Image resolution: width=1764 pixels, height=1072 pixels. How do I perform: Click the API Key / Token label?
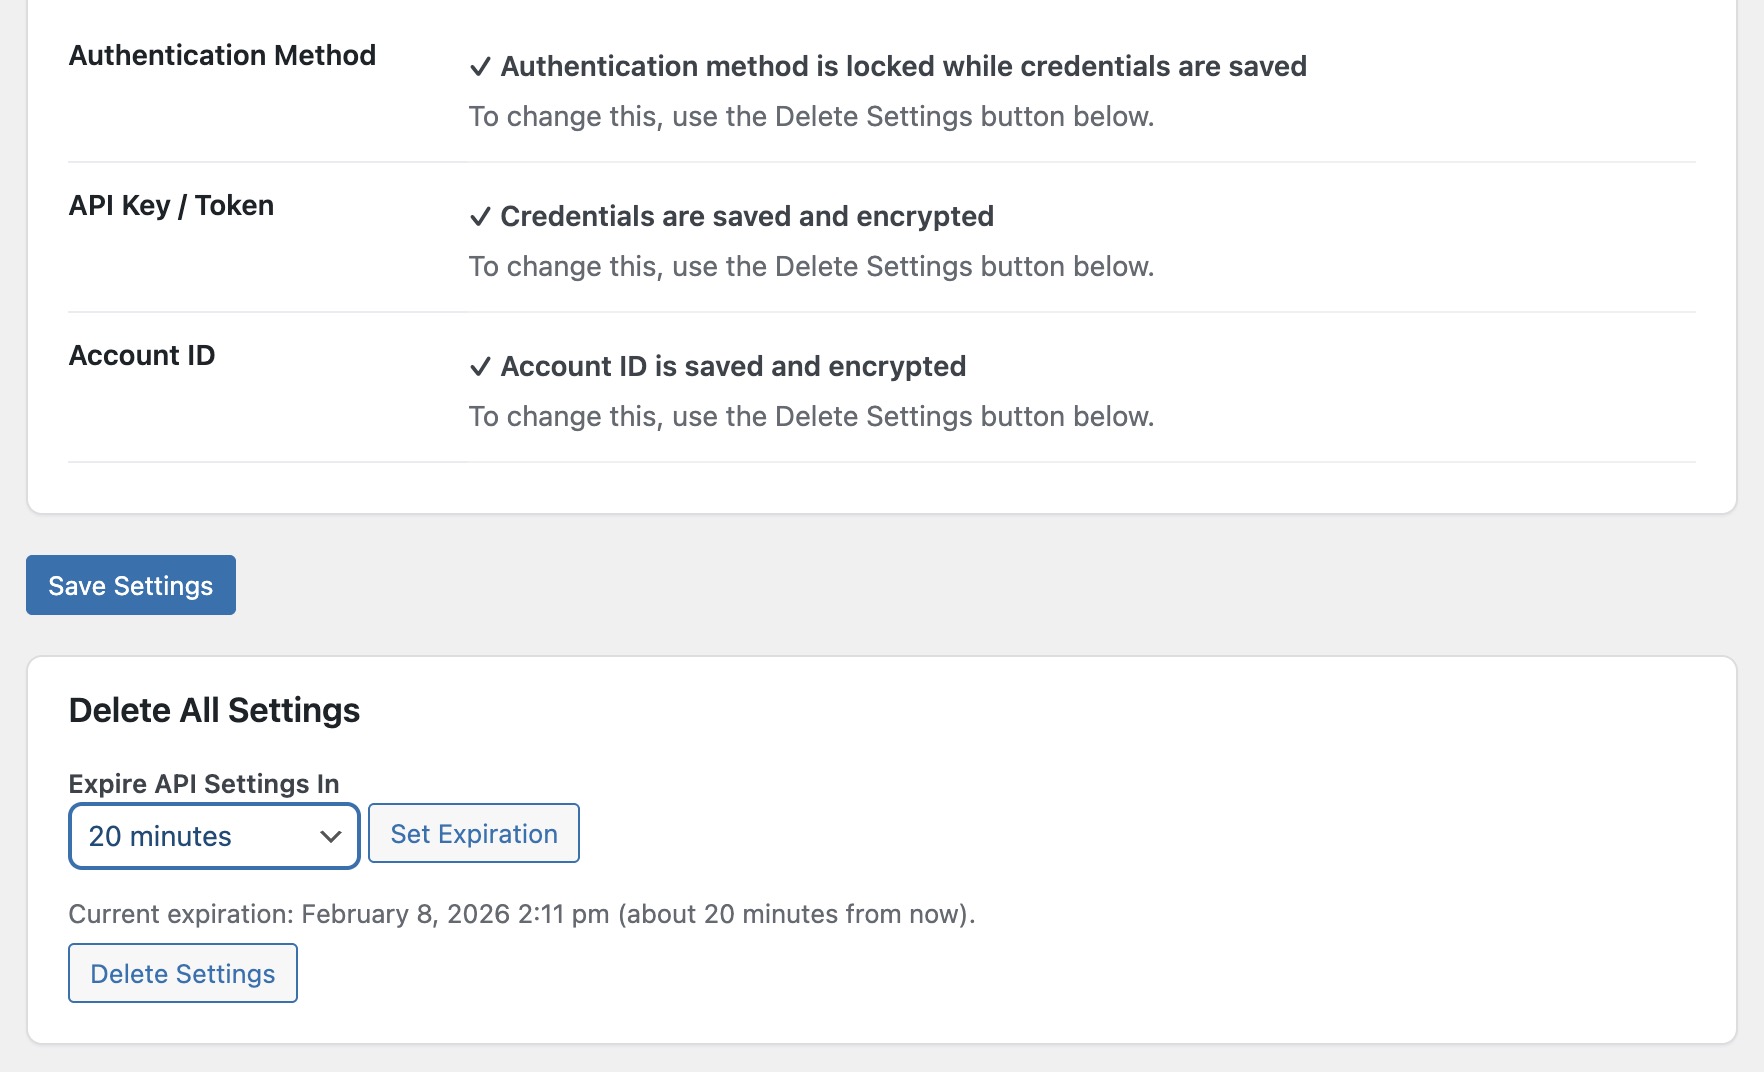[x=171, y=205]
